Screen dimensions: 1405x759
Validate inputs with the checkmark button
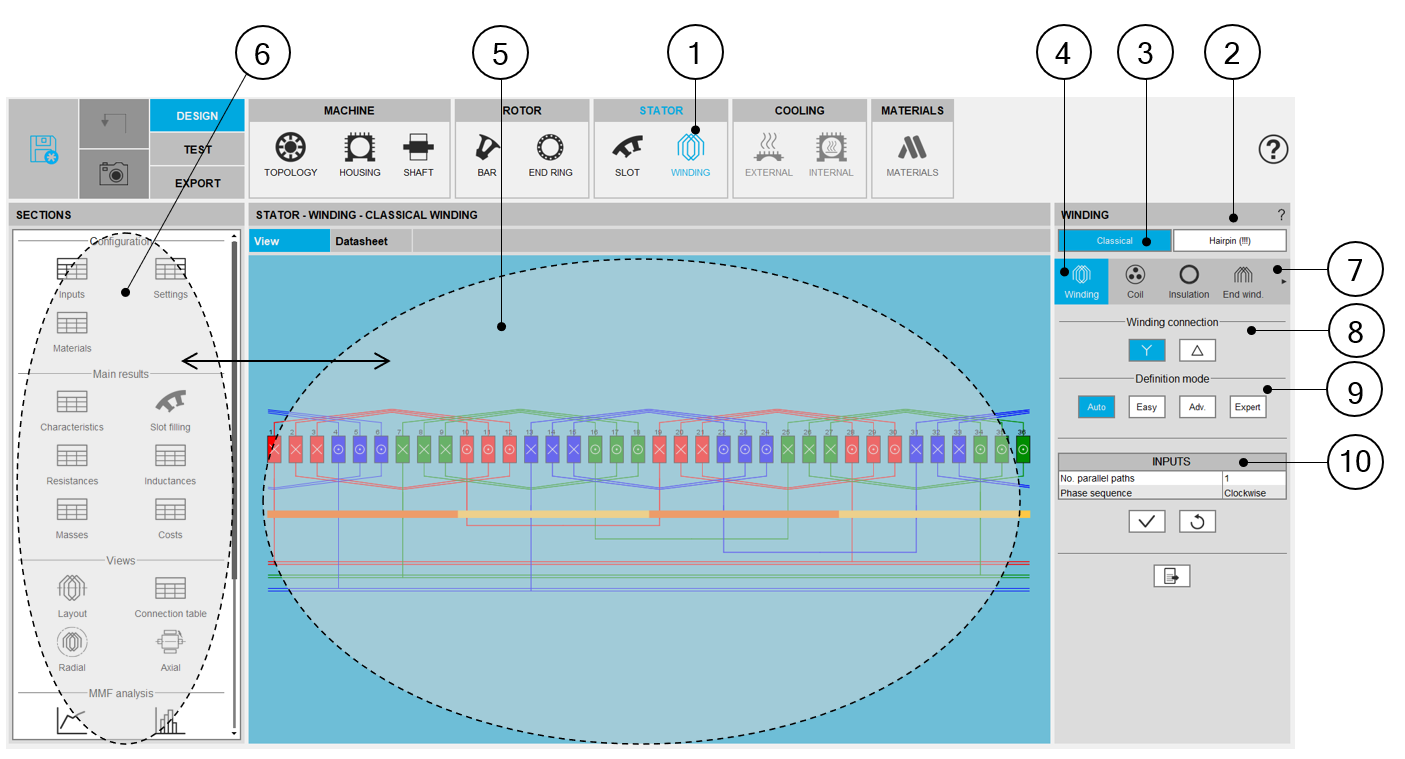click(x=1146, y=521)
